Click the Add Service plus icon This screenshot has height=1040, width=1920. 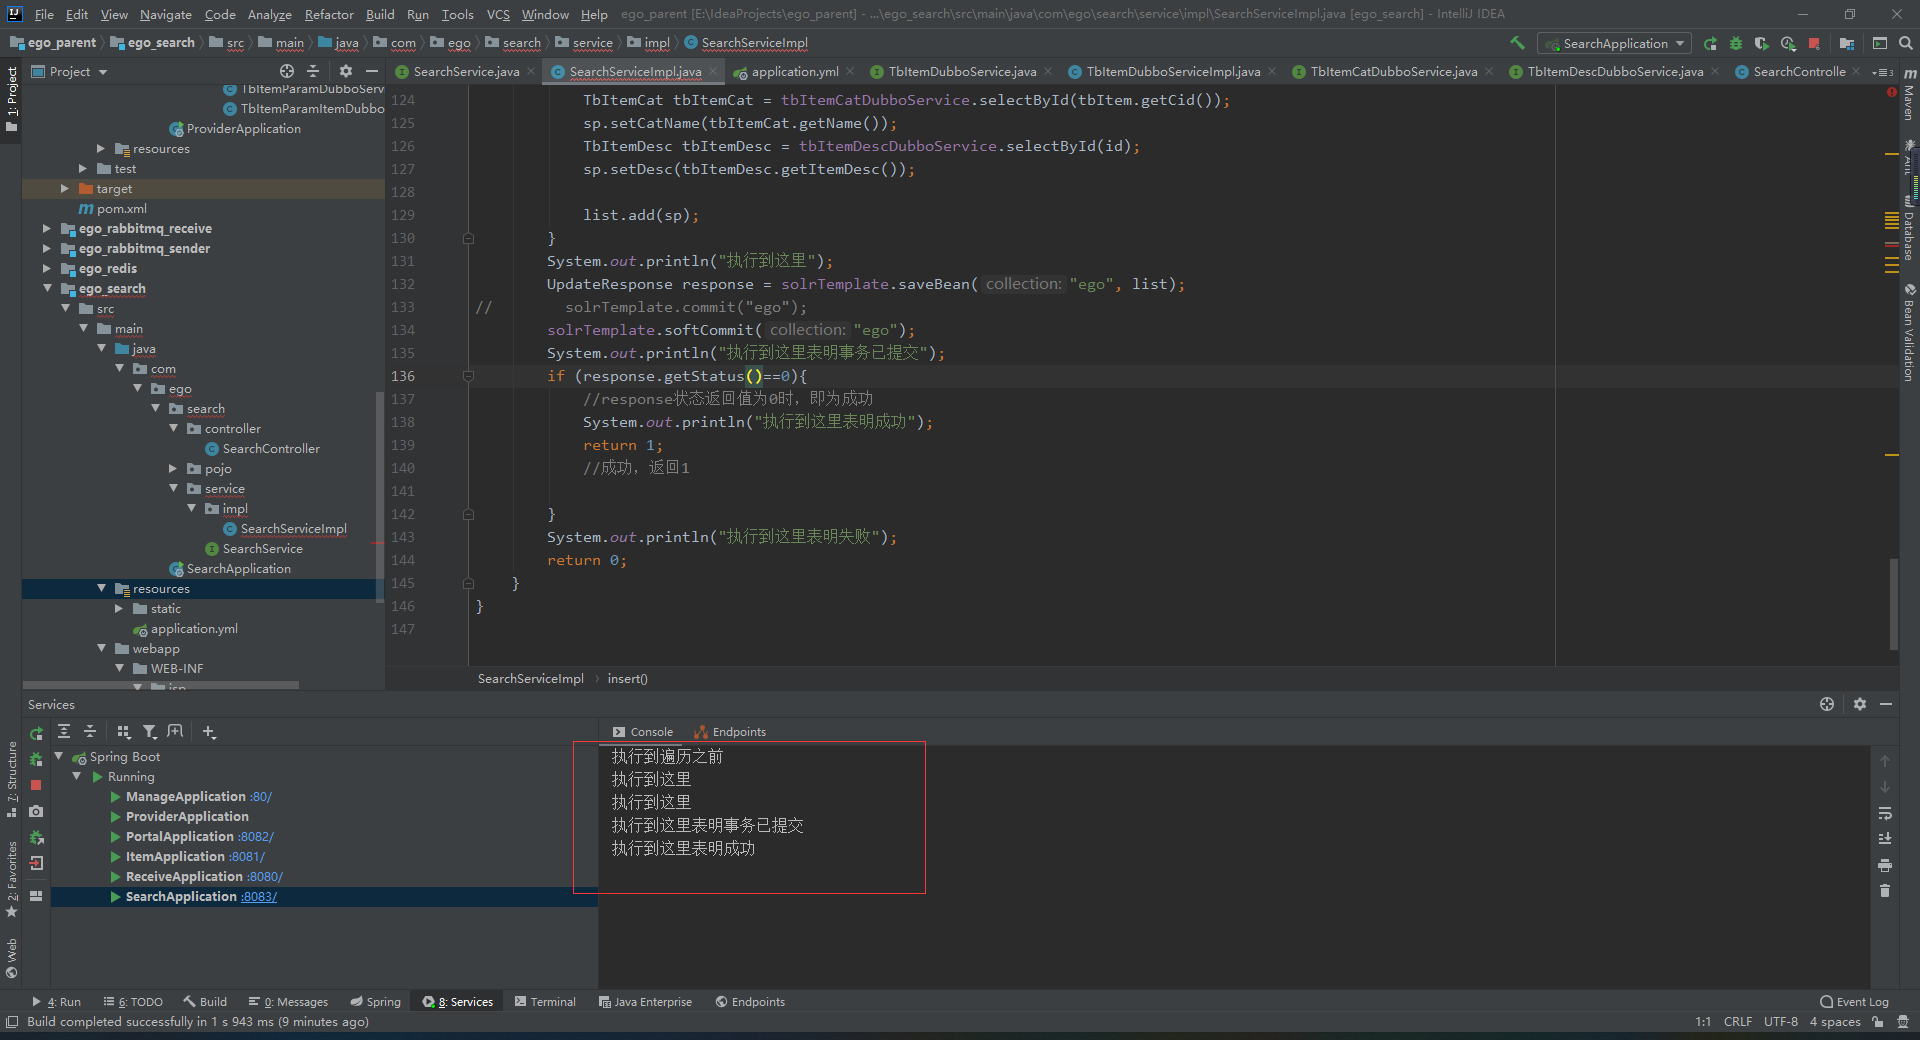tap(209, 732)
